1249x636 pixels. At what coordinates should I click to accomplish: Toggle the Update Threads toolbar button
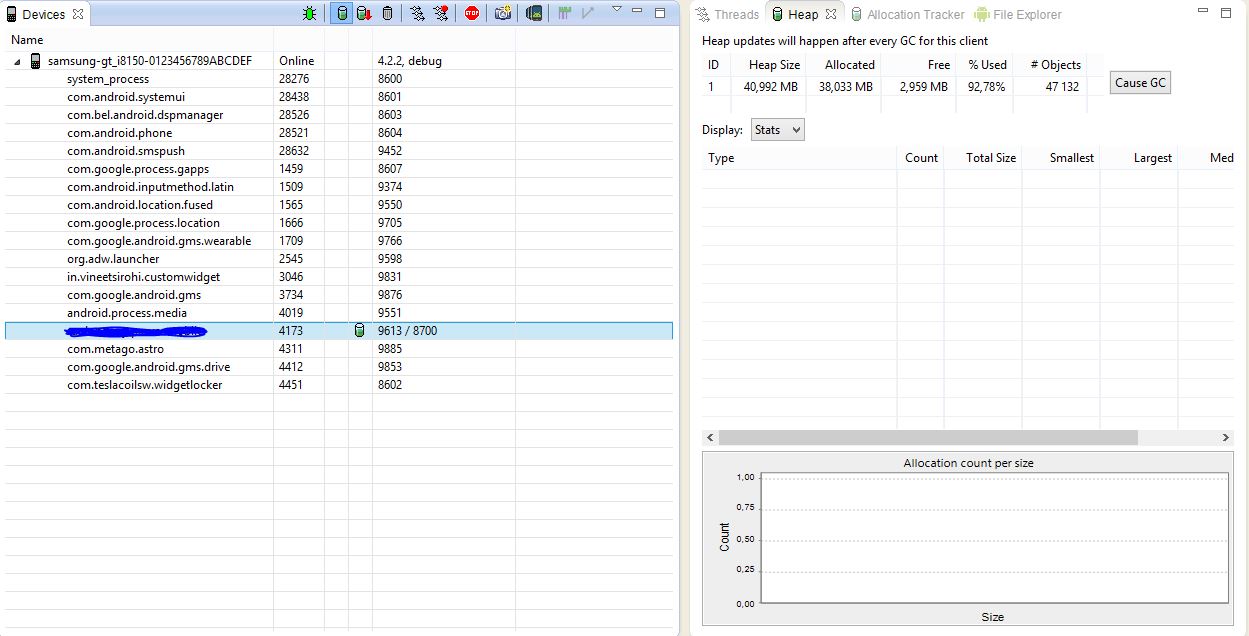tap(418, 13)
